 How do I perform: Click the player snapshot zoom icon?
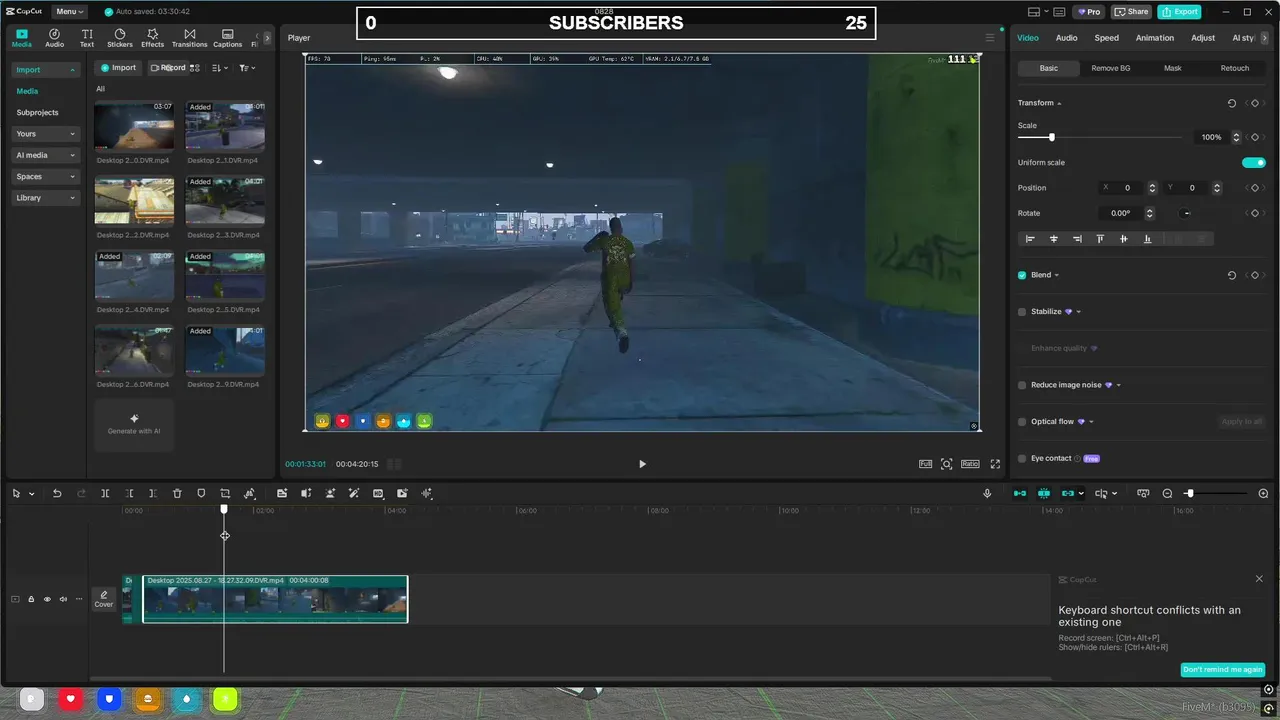coord(947,464)
